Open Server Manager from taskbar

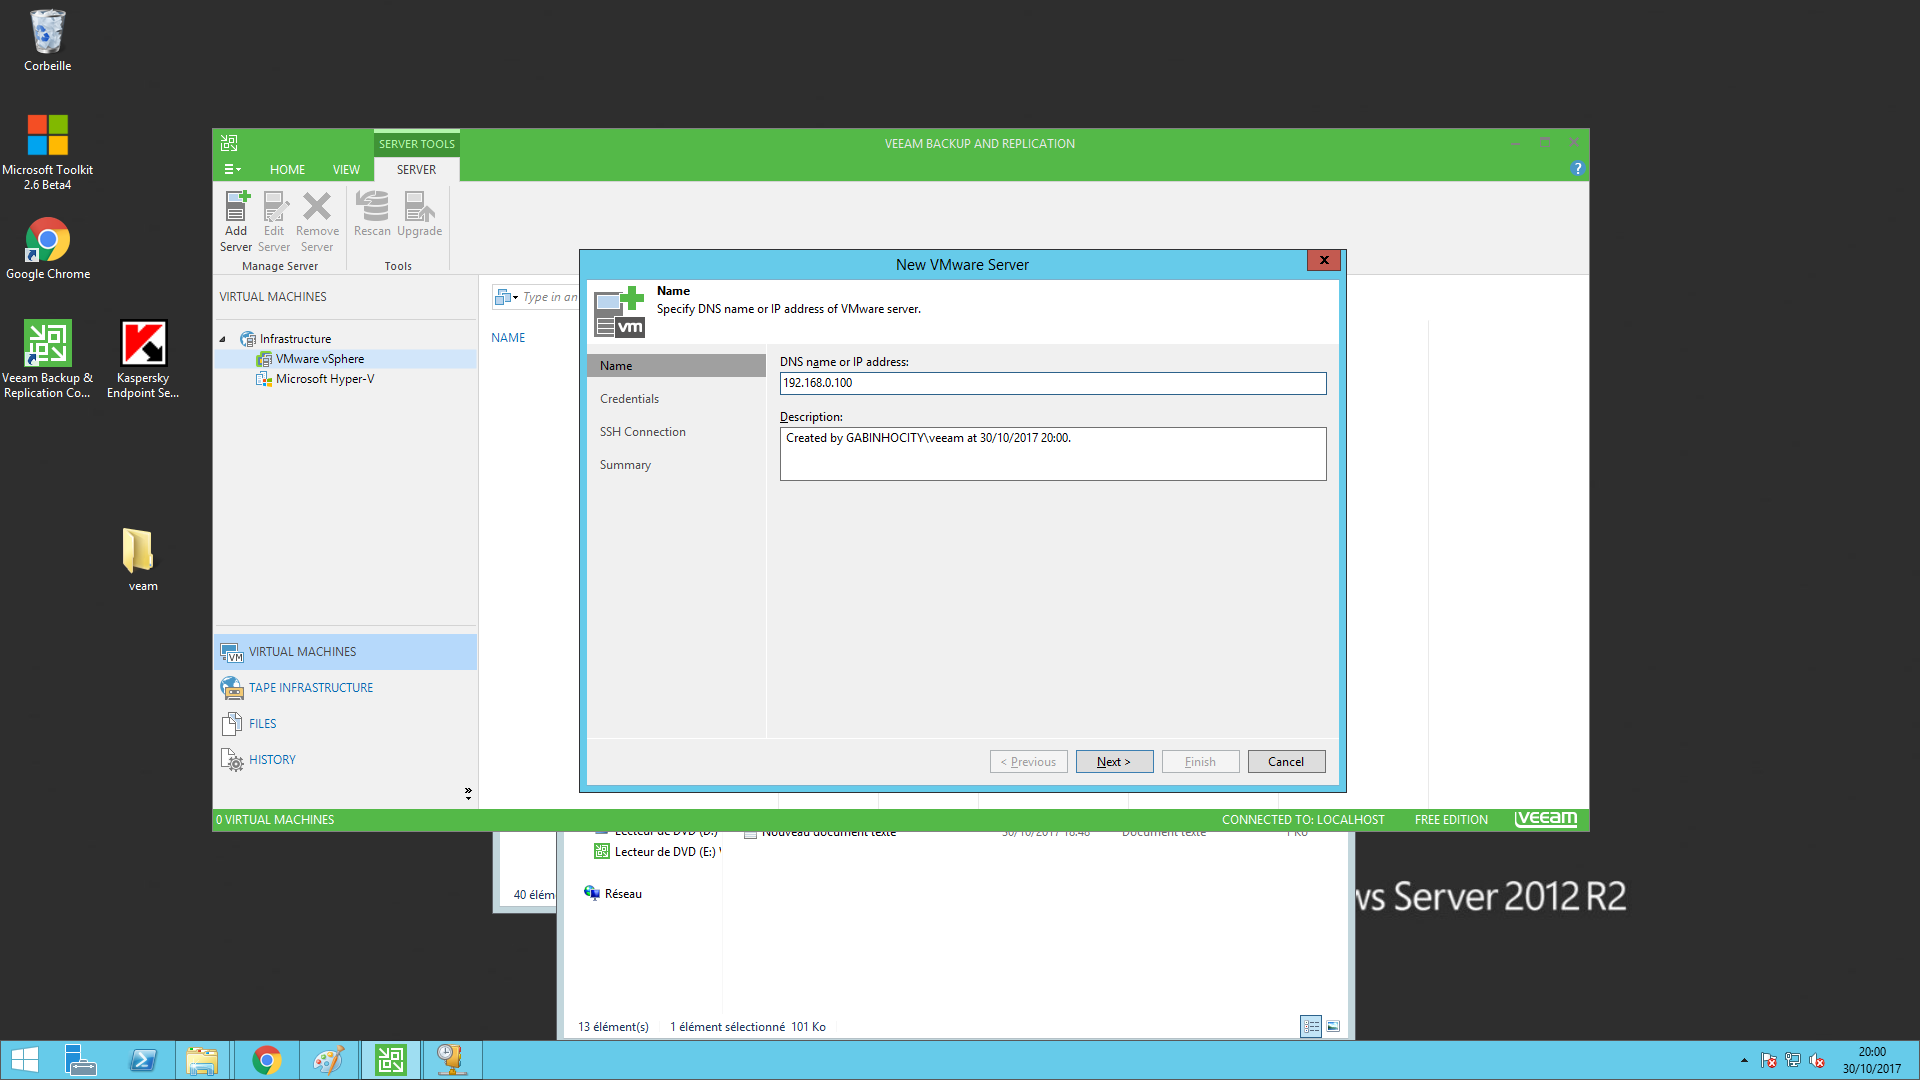pyautogui.click(x=80, y=1060)
